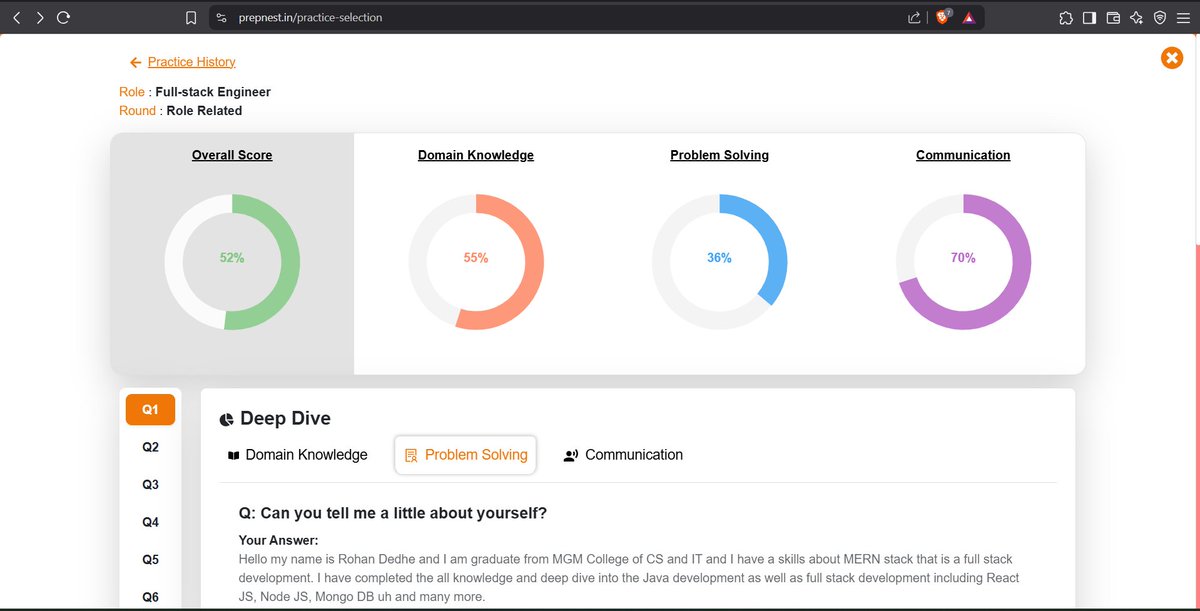Image resolution: width=1200 pixels, height=611 pixels.
Task: Switch to Problem Solving deep dive tab
Action: pos(465,455)
